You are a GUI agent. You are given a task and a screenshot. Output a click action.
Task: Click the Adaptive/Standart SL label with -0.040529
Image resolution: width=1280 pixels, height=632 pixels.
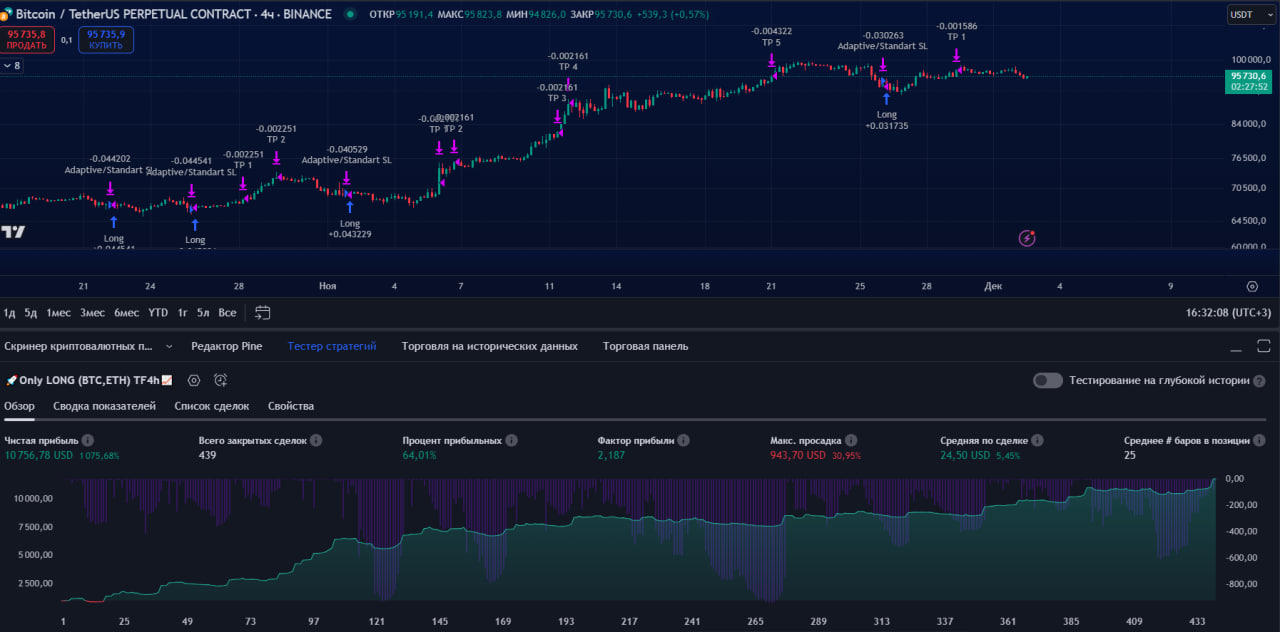tap(347, 154)
